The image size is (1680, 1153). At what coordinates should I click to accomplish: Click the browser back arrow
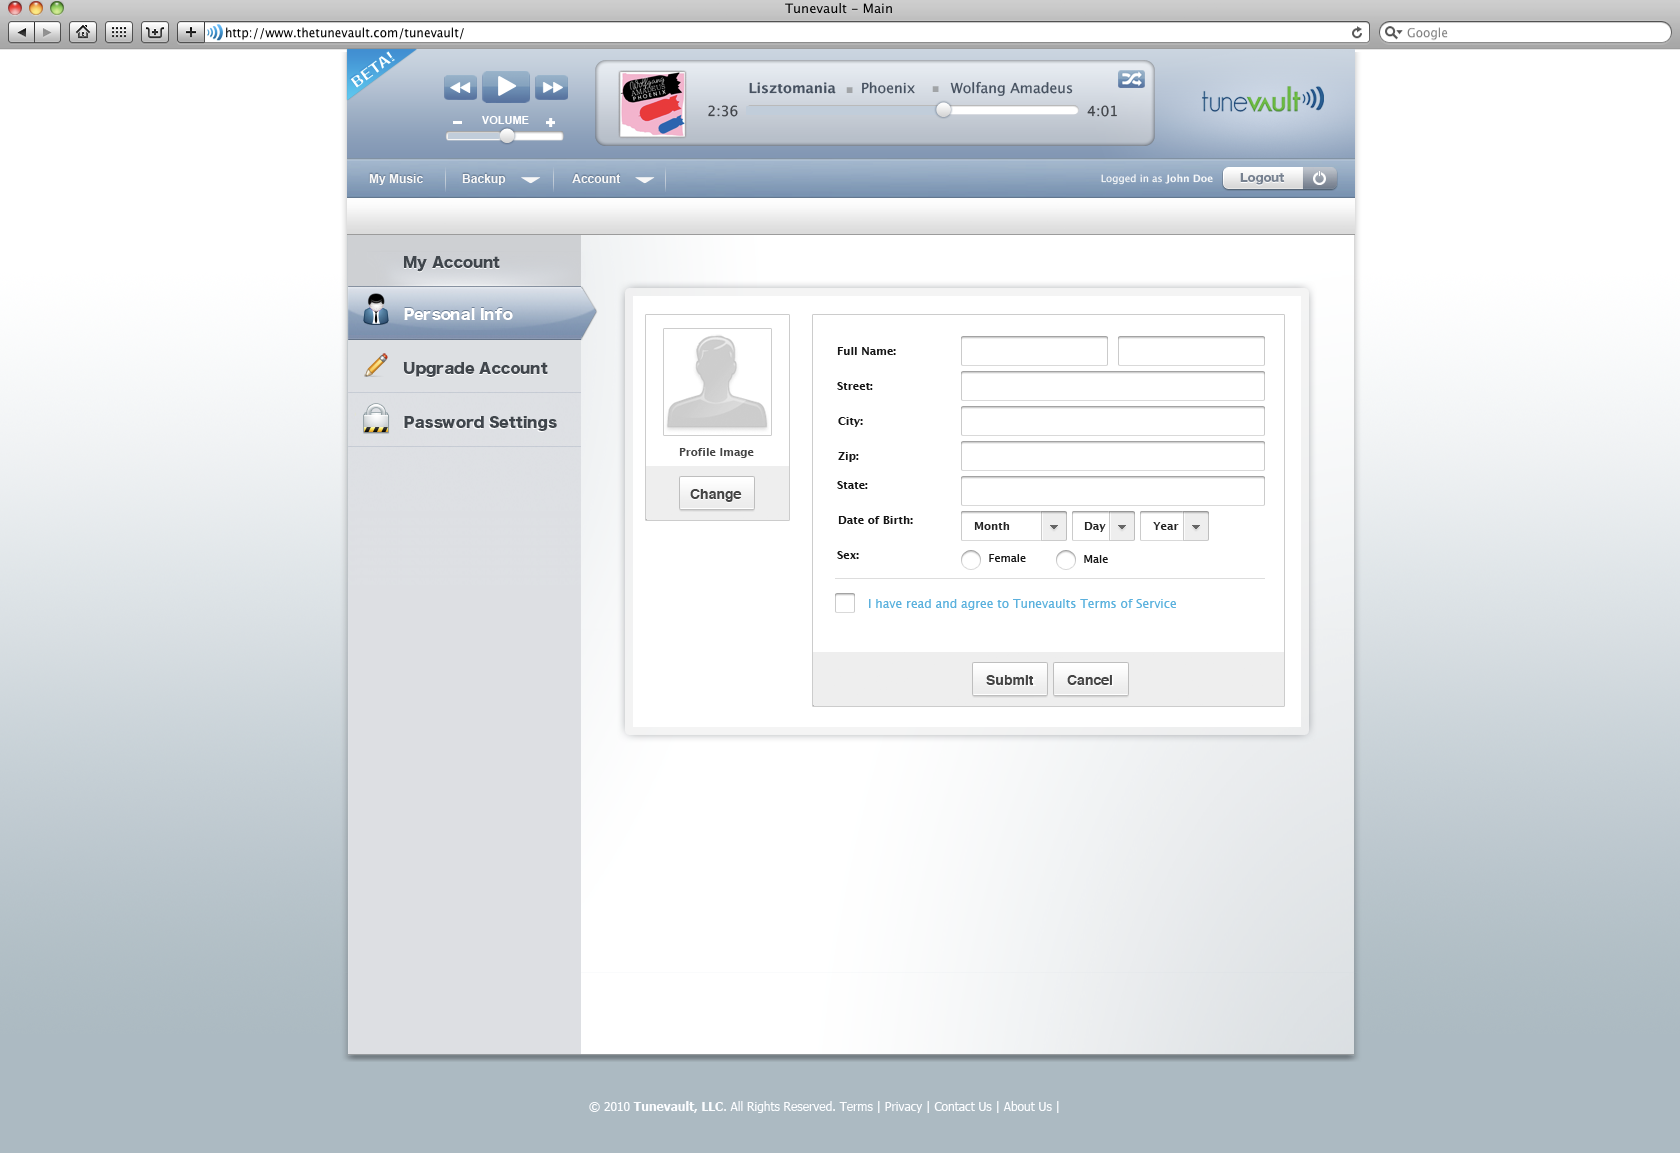[22, 32]
